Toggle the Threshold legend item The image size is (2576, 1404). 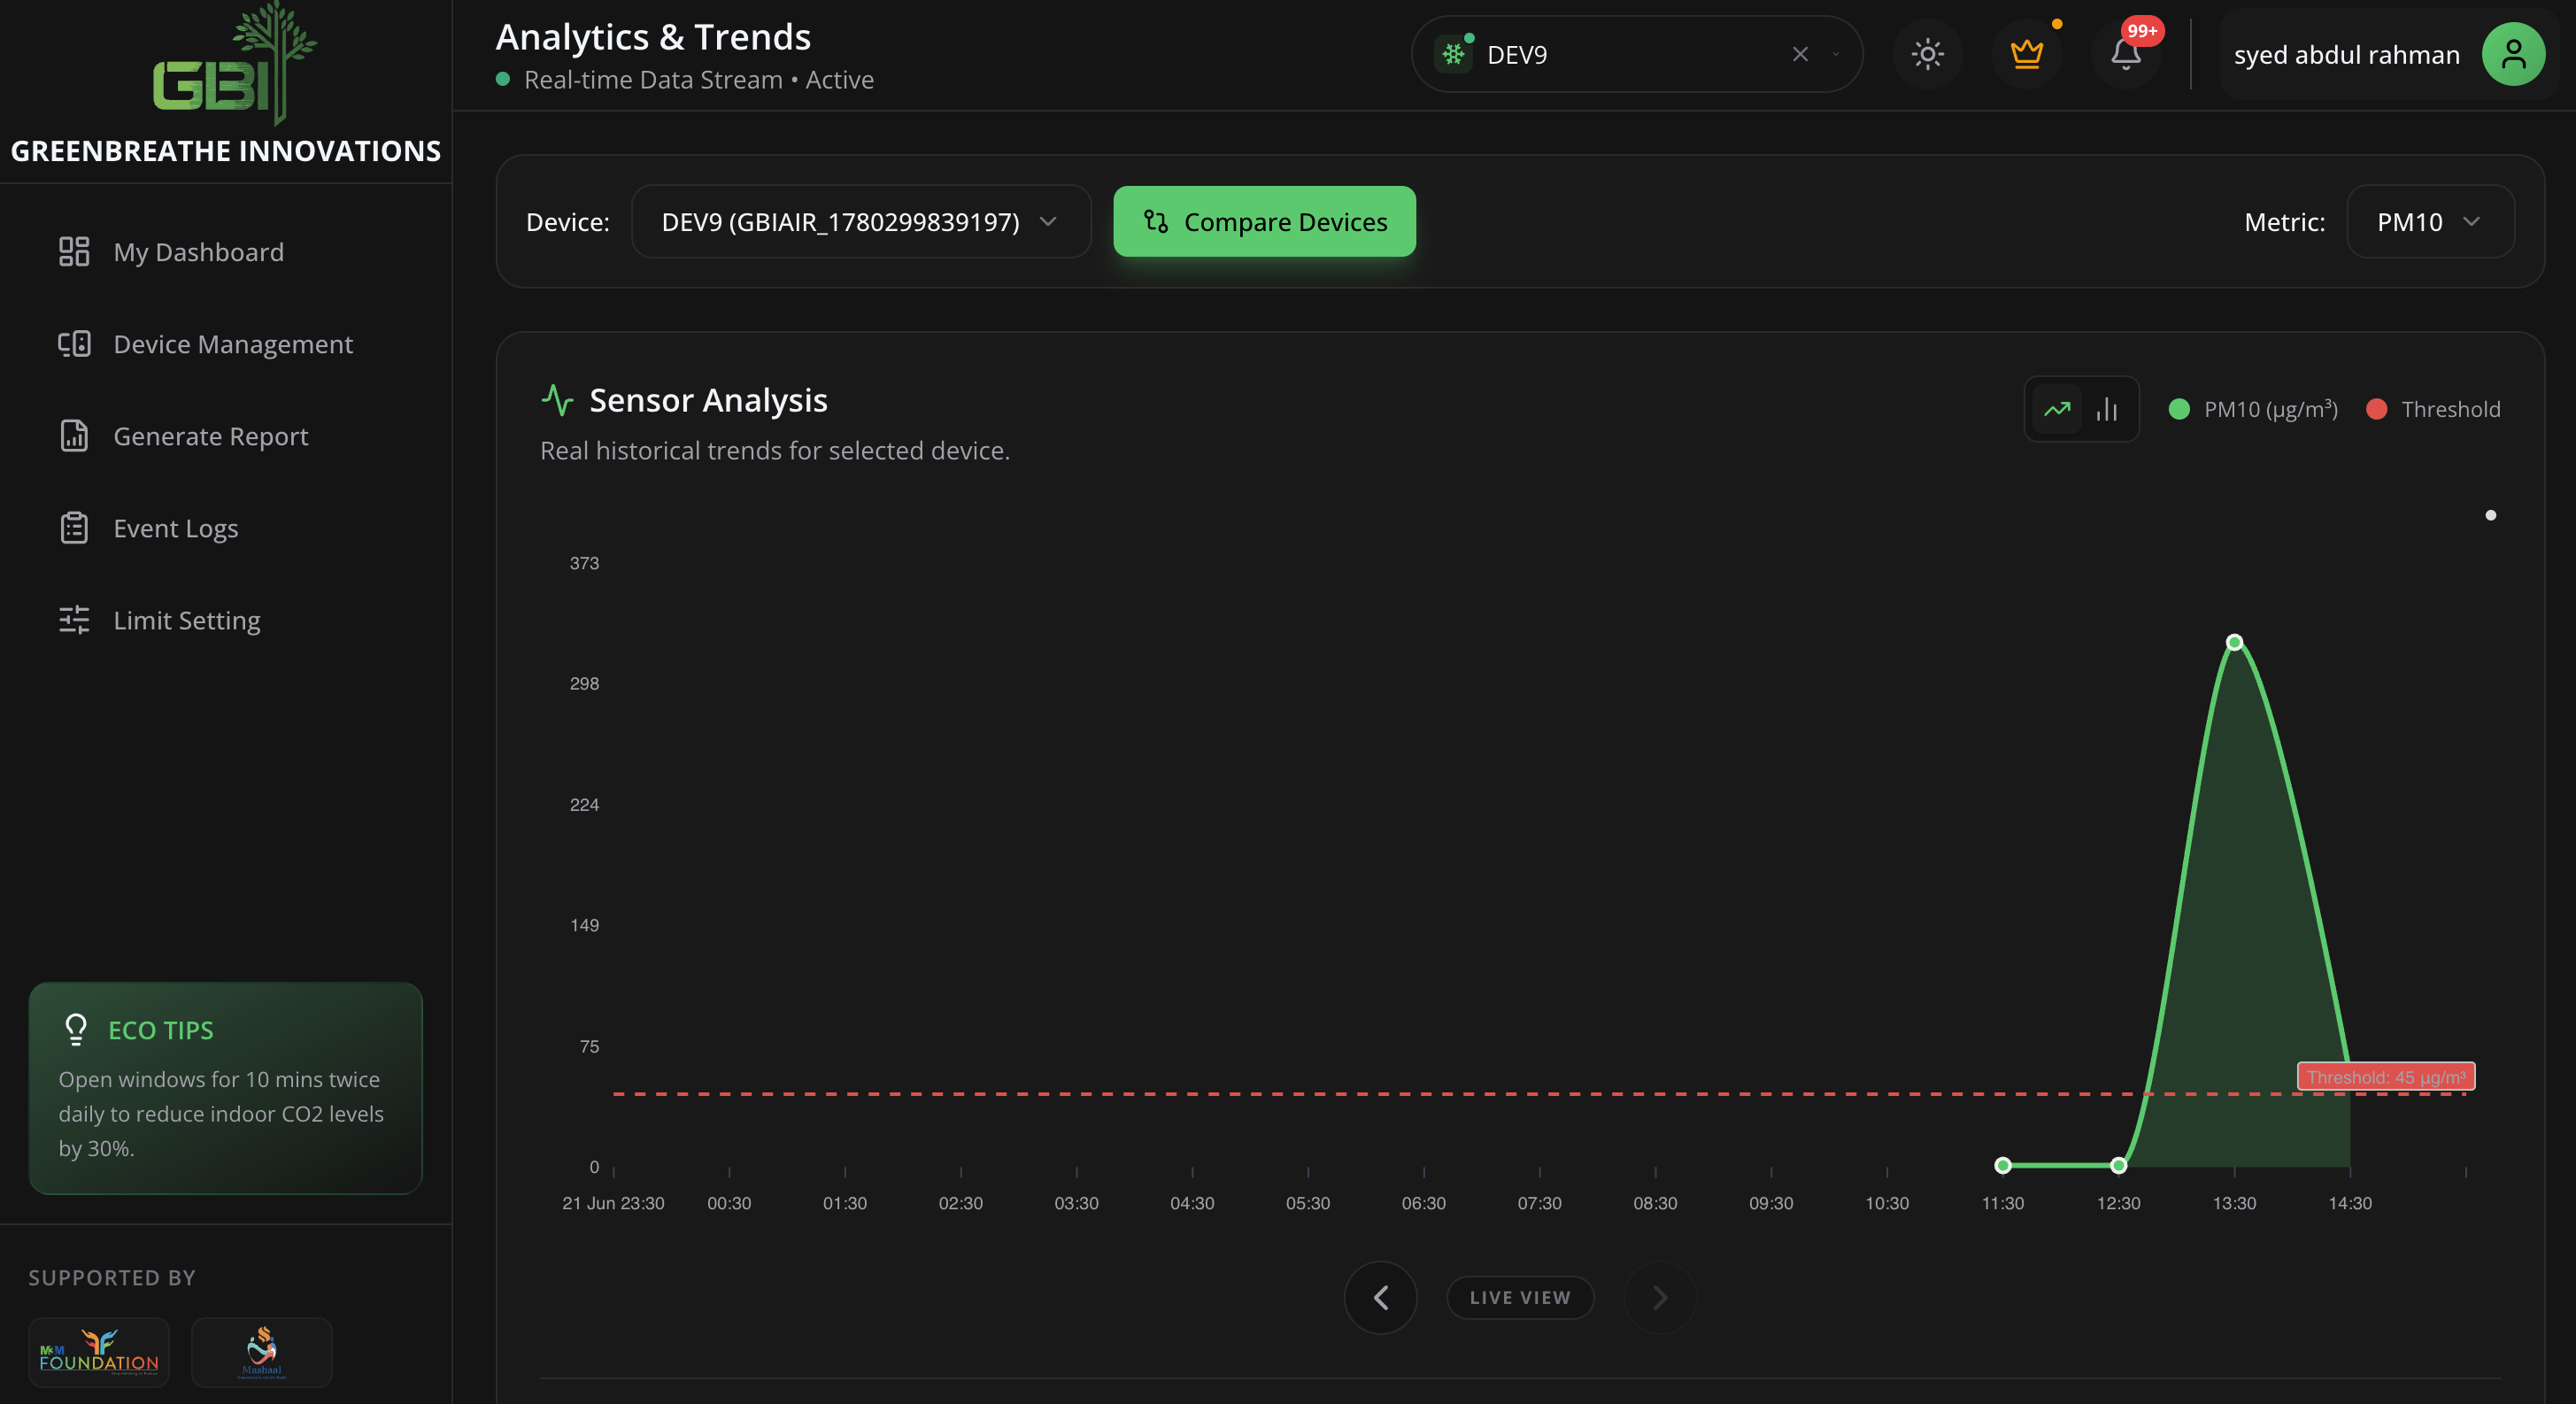2433,409
